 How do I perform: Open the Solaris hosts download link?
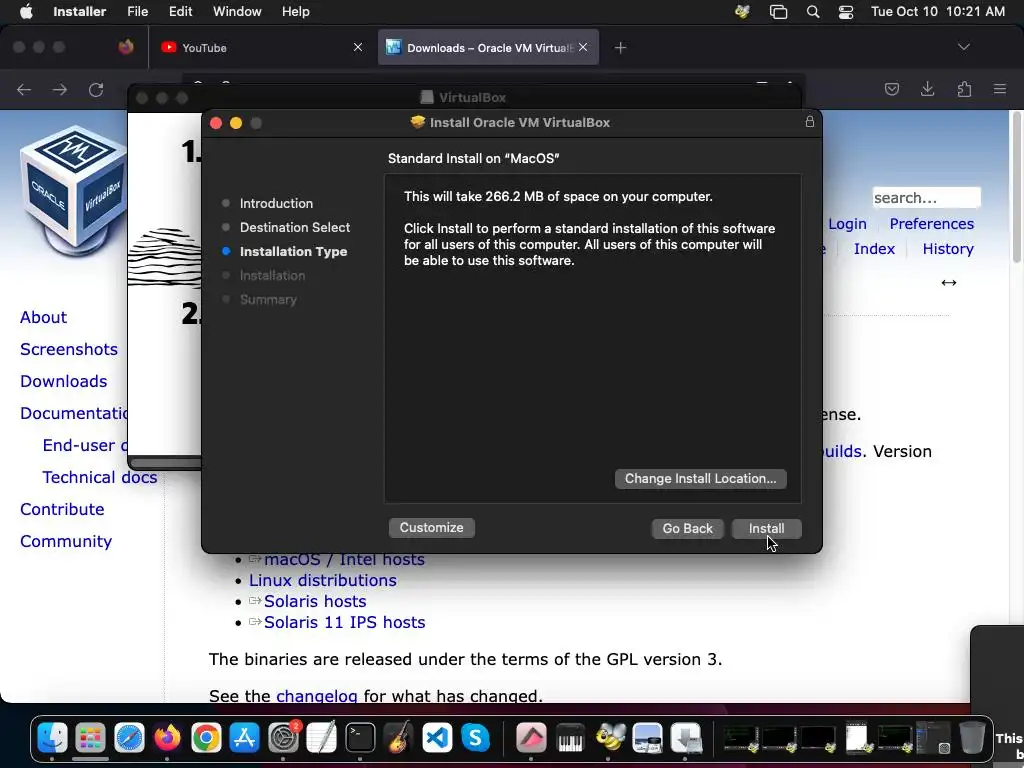315,601
